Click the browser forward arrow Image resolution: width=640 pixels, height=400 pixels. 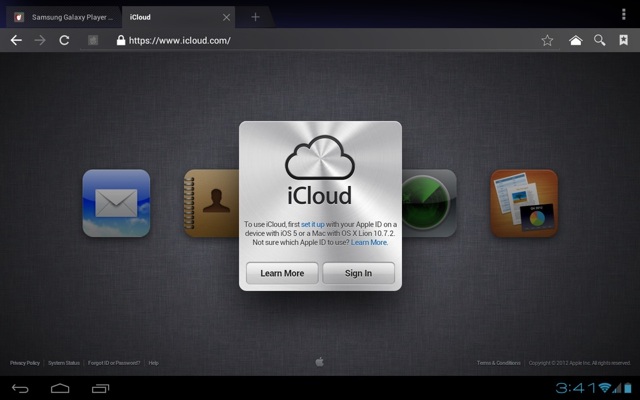40,40
